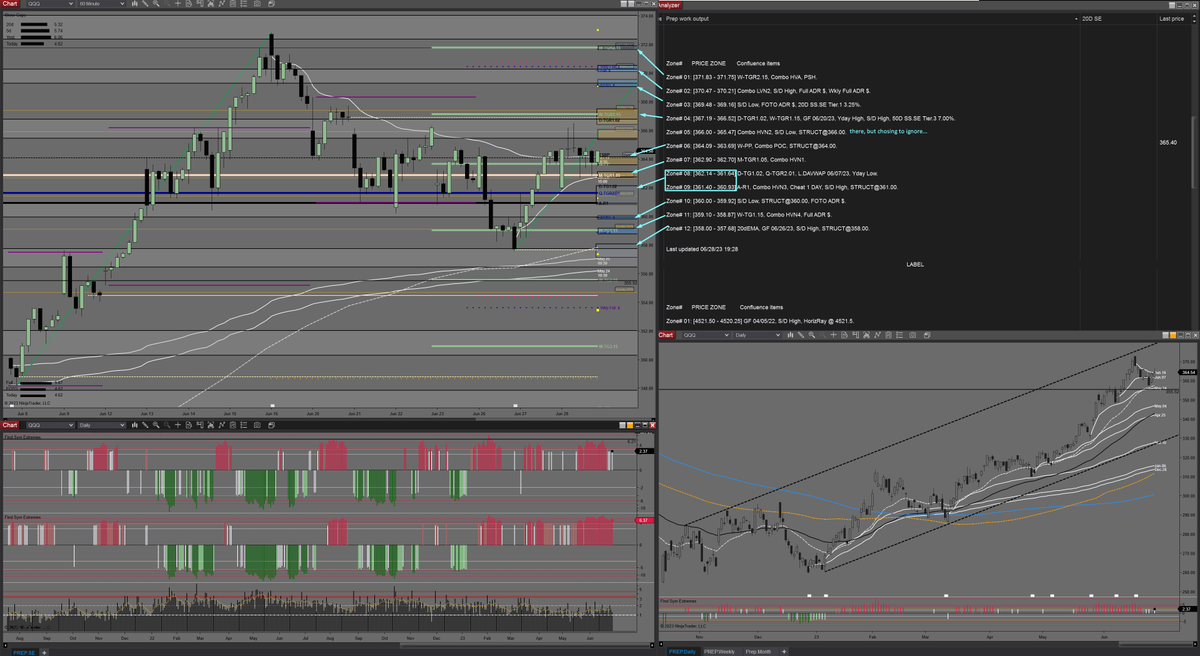
Task: Open QQQ instrument selector in bottom-left Daily chart
Action: (x=50, y=425)
